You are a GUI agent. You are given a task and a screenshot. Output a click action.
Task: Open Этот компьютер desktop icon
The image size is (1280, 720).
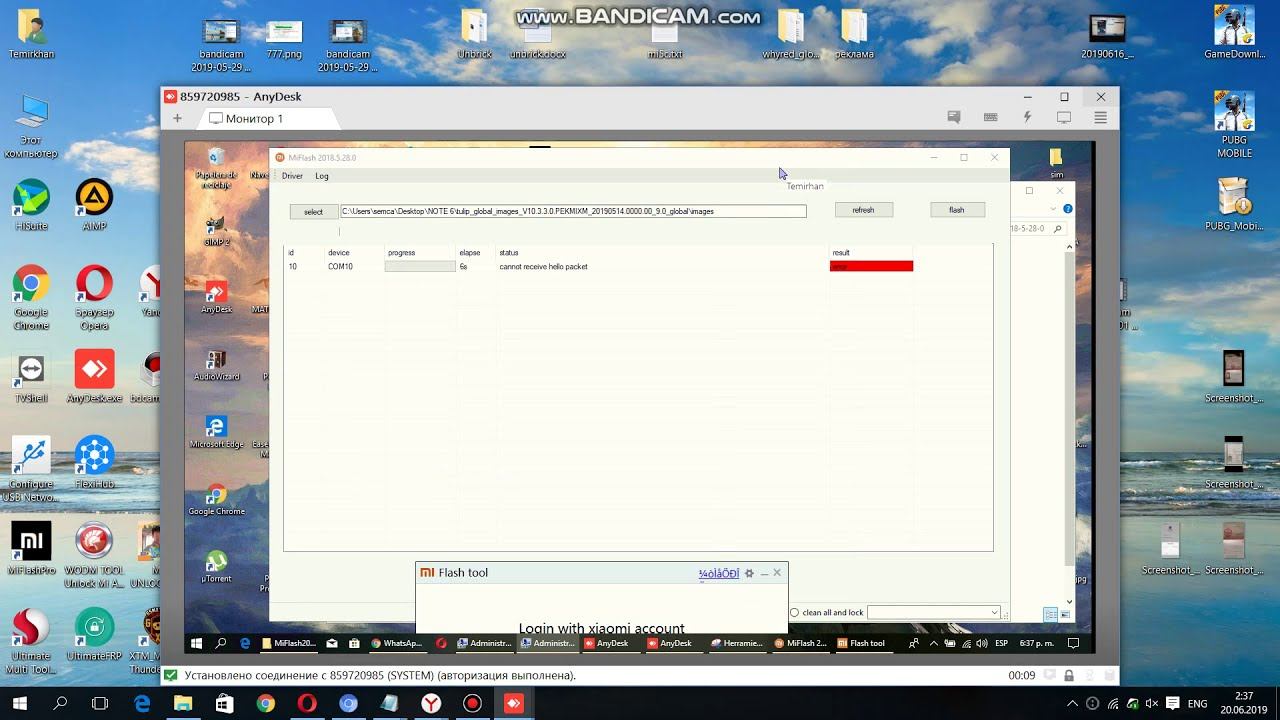[x=31, y=126]
